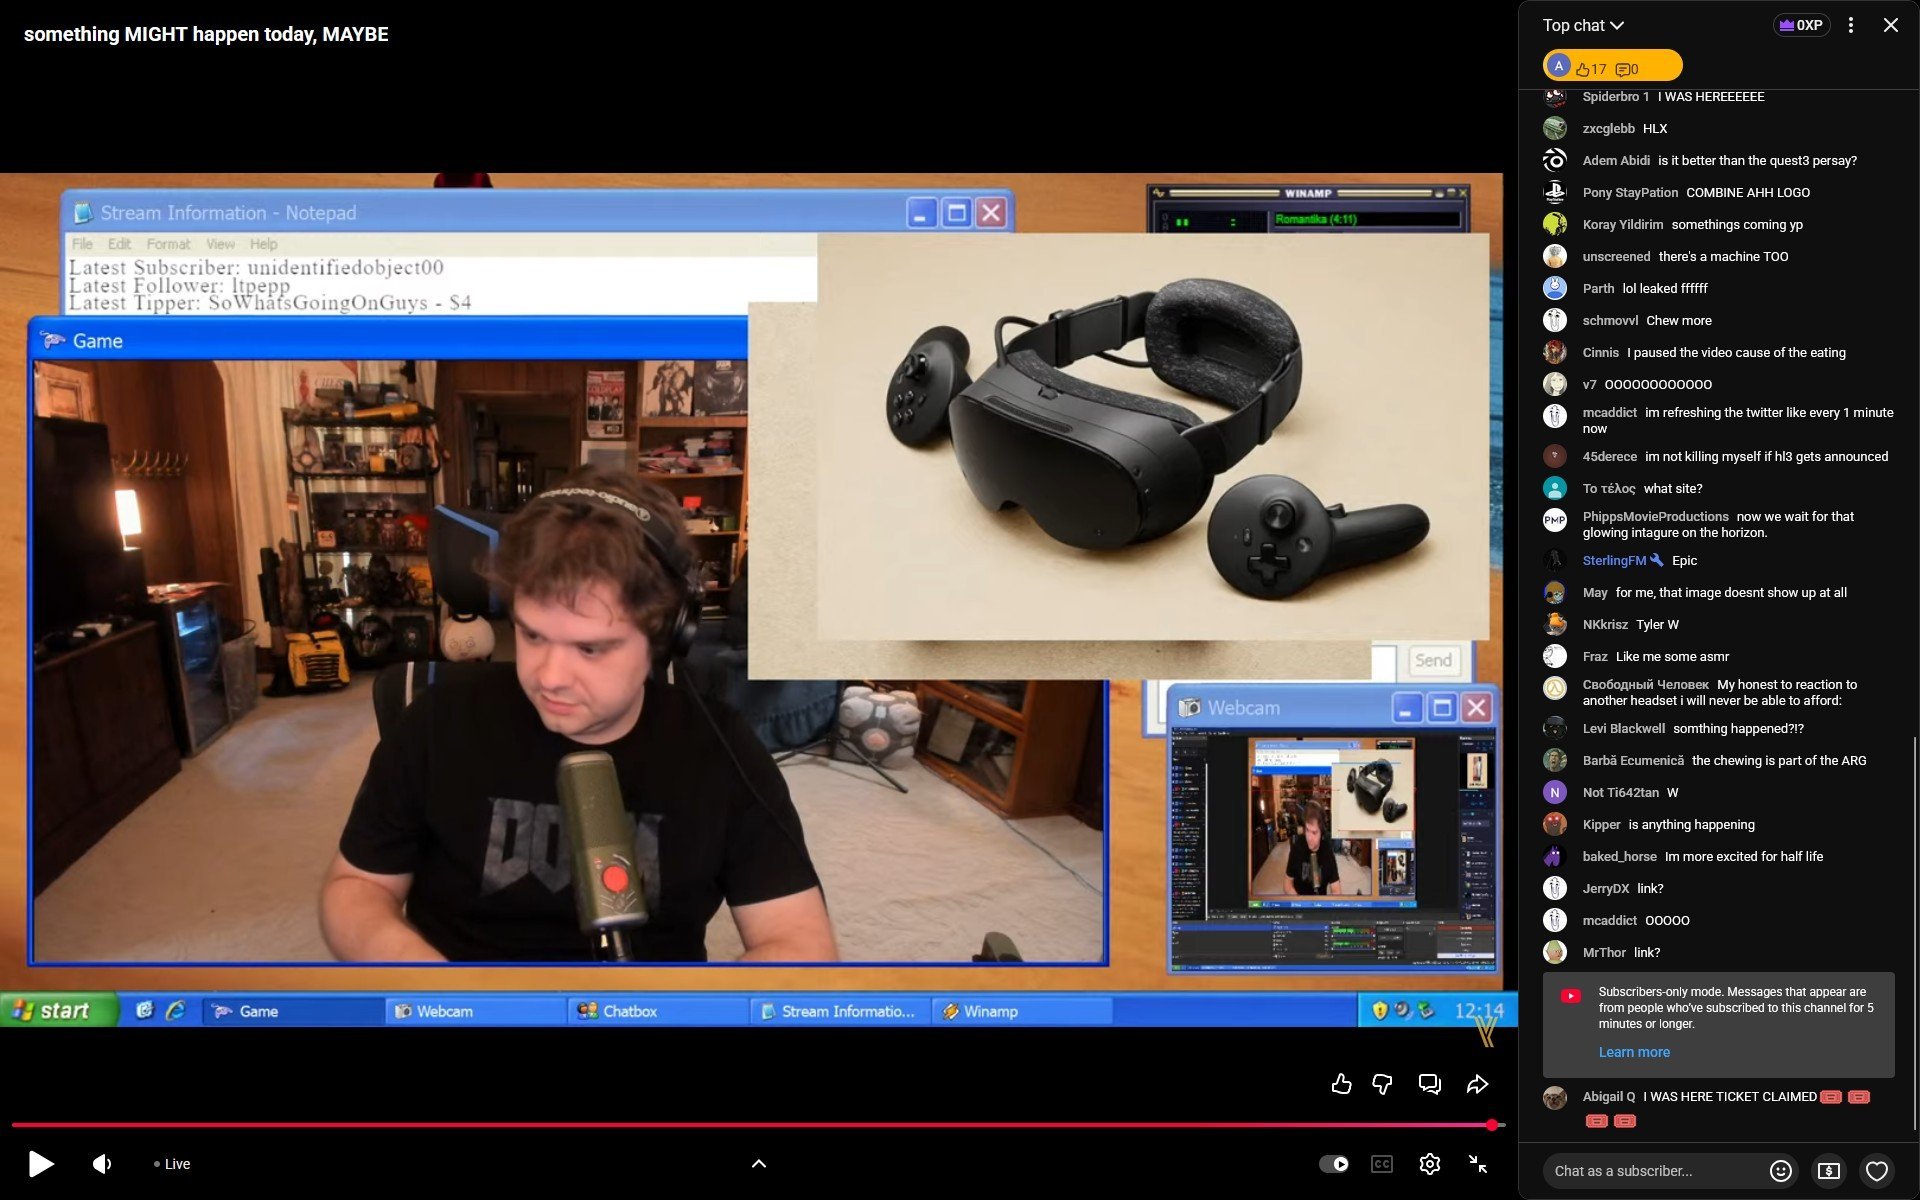Click the chat message input field
The width and height of the screenshot is (1920, 1200).
click(1650, 1171)
